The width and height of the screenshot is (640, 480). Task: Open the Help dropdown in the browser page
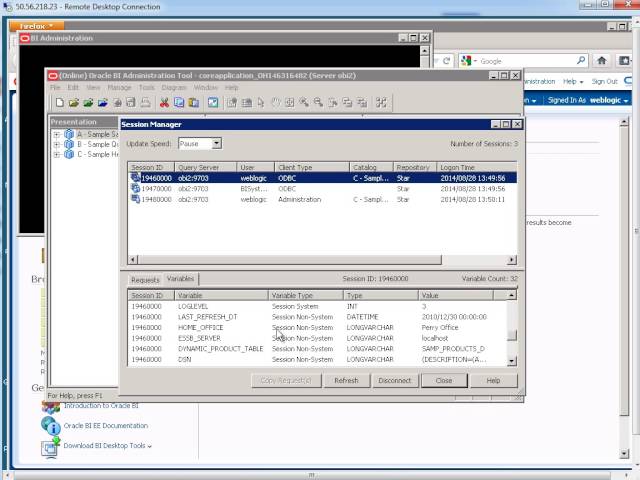click(x=573, y=82)
